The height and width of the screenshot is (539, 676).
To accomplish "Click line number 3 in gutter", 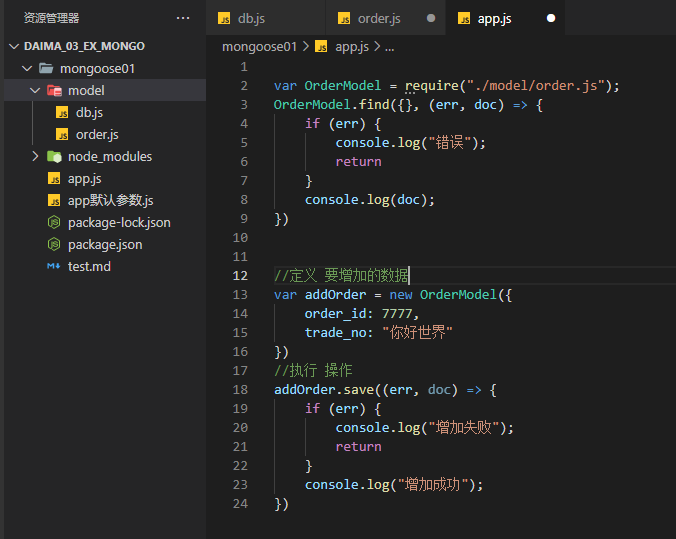I will tap(244, 105).
